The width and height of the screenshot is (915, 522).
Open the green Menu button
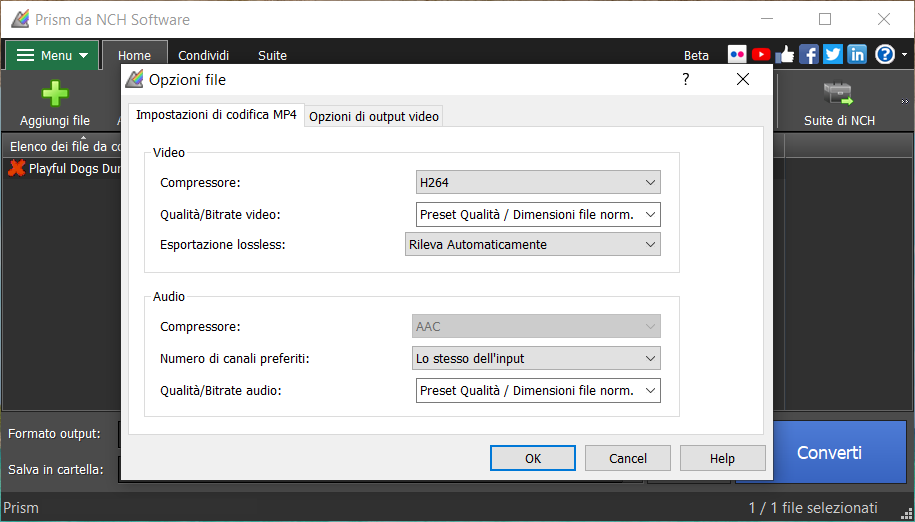pyautogui.click(x=52, y=56)
